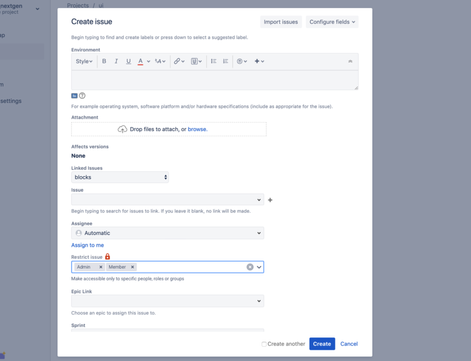Open the insert link tool
The image size is (471, 361).
[x=179, y=61]
